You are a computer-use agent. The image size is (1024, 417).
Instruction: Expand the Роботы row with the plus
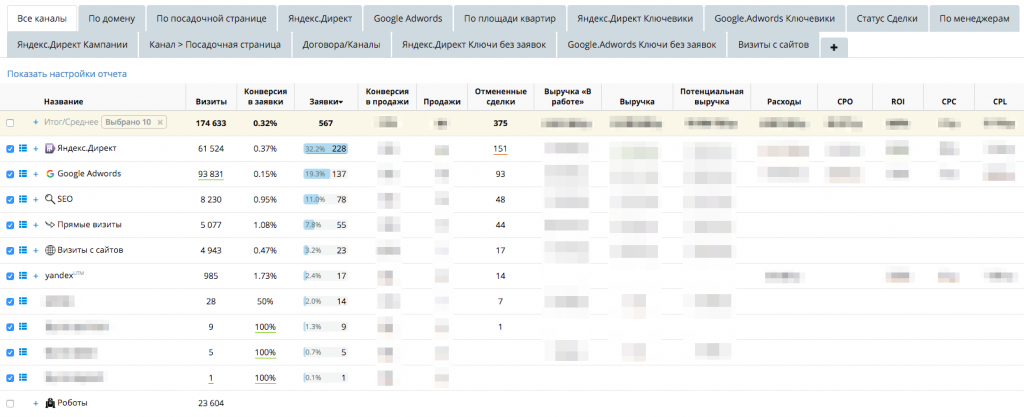coord(36,403)
